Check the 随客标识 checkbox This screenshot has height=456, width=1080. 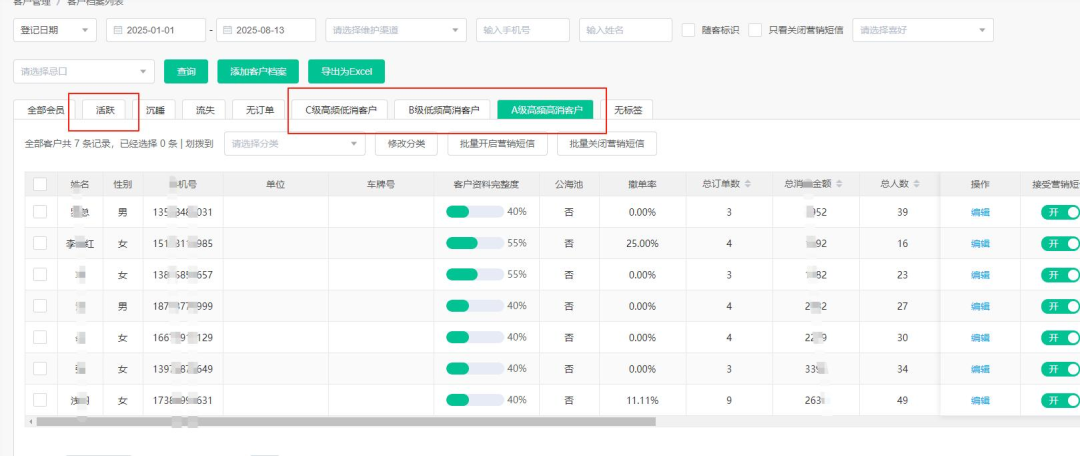click(689, 30)
